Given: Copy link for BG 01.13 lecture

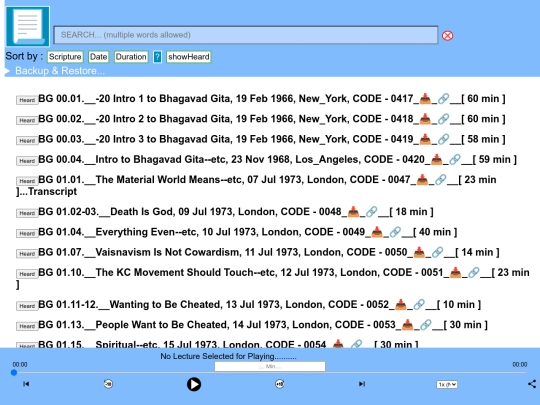Looking at the screenshot, I should click(426, 325).
